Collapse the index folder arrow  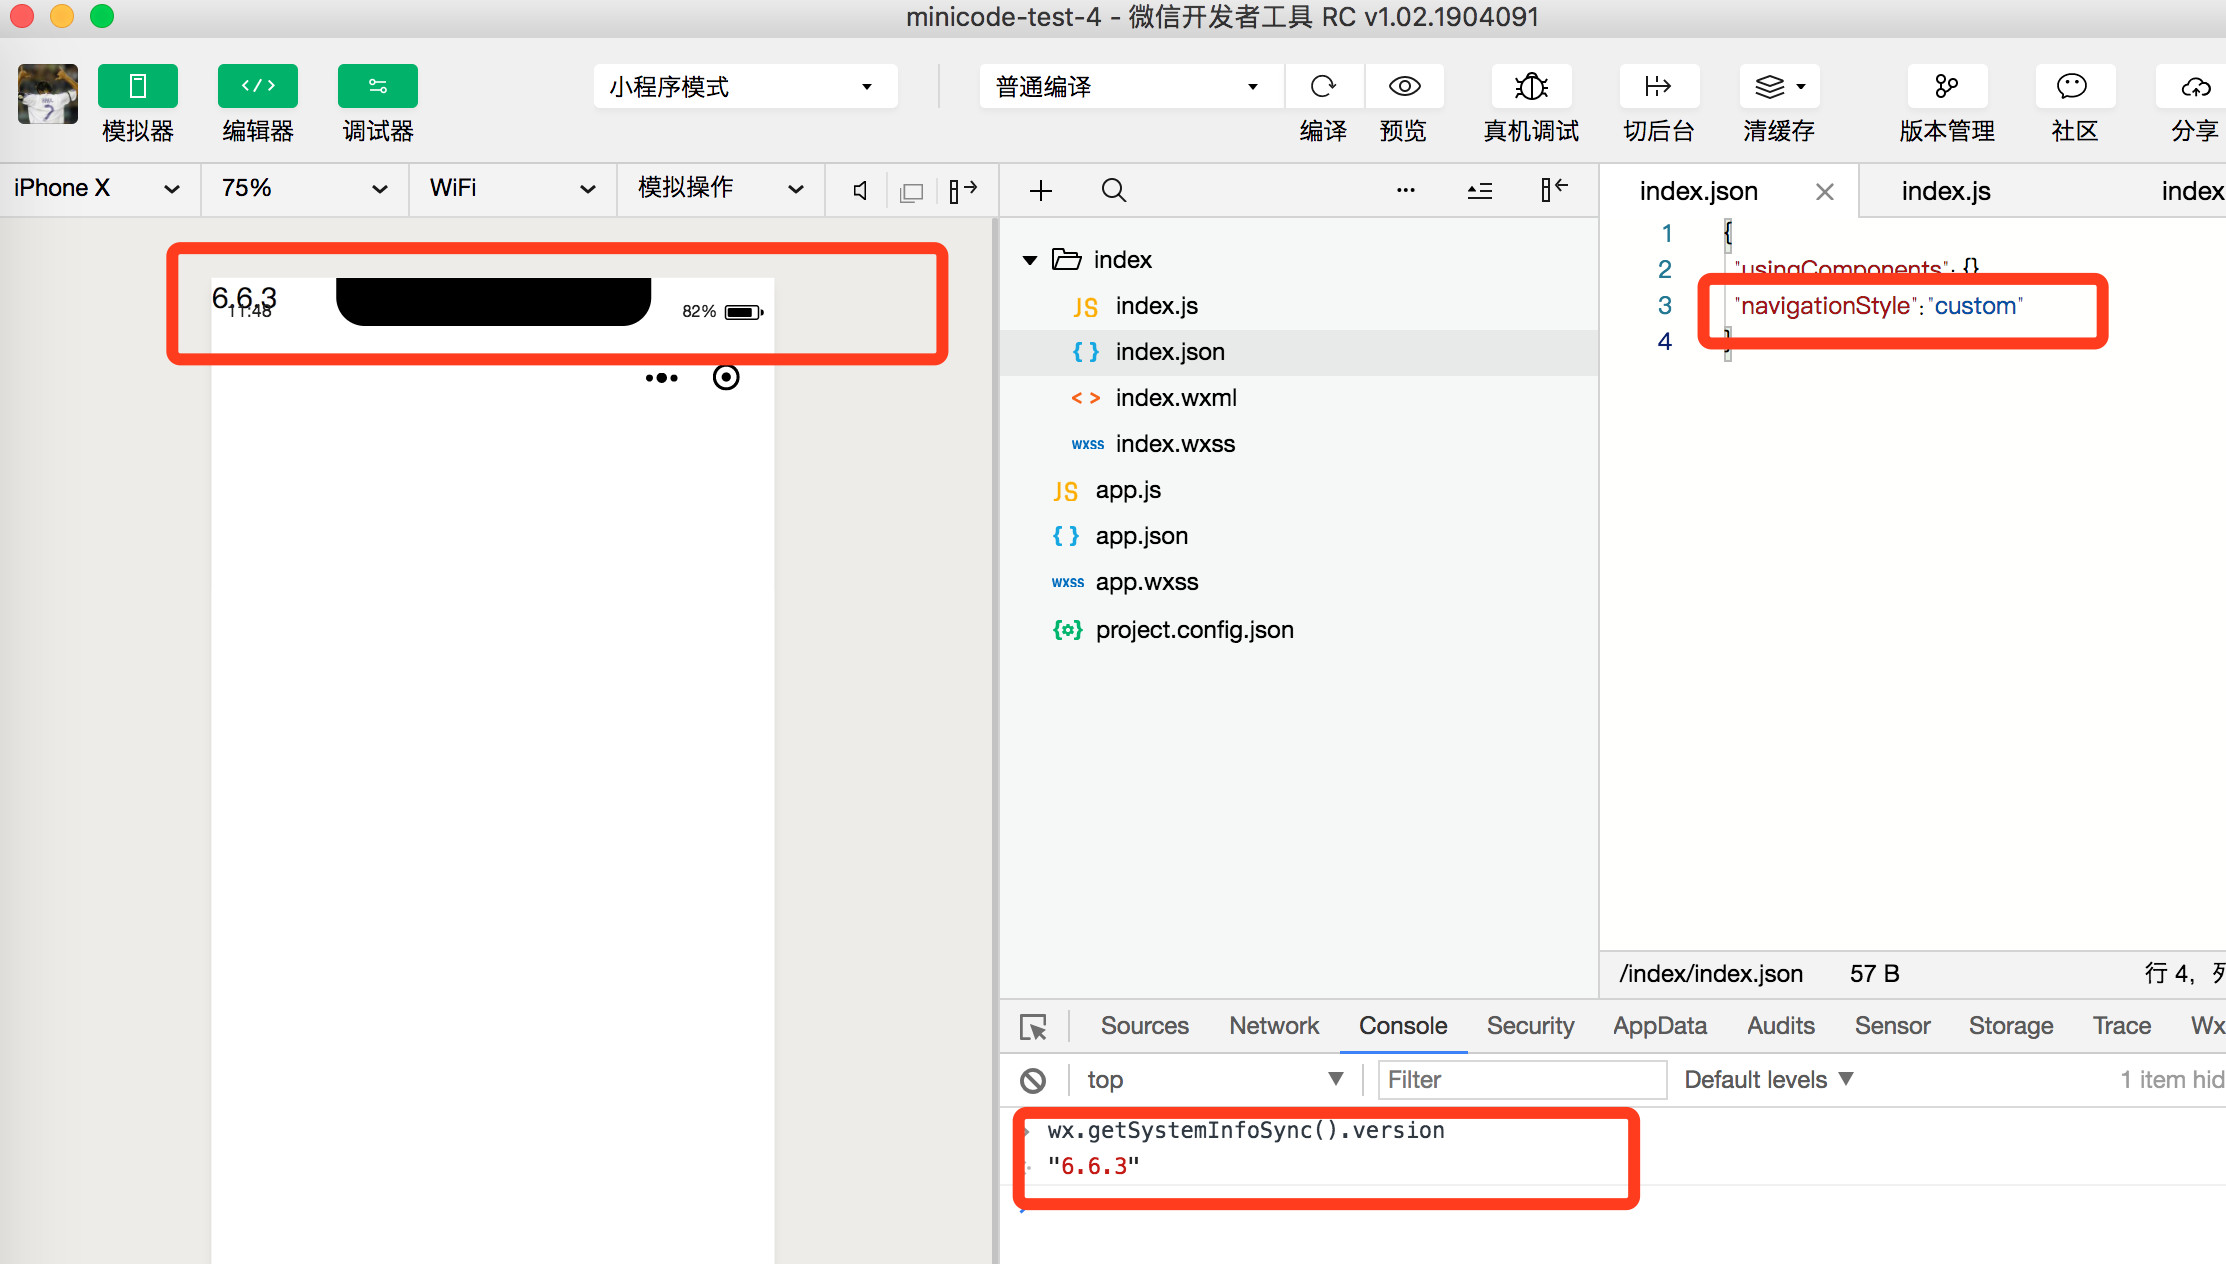point(1030,260)
